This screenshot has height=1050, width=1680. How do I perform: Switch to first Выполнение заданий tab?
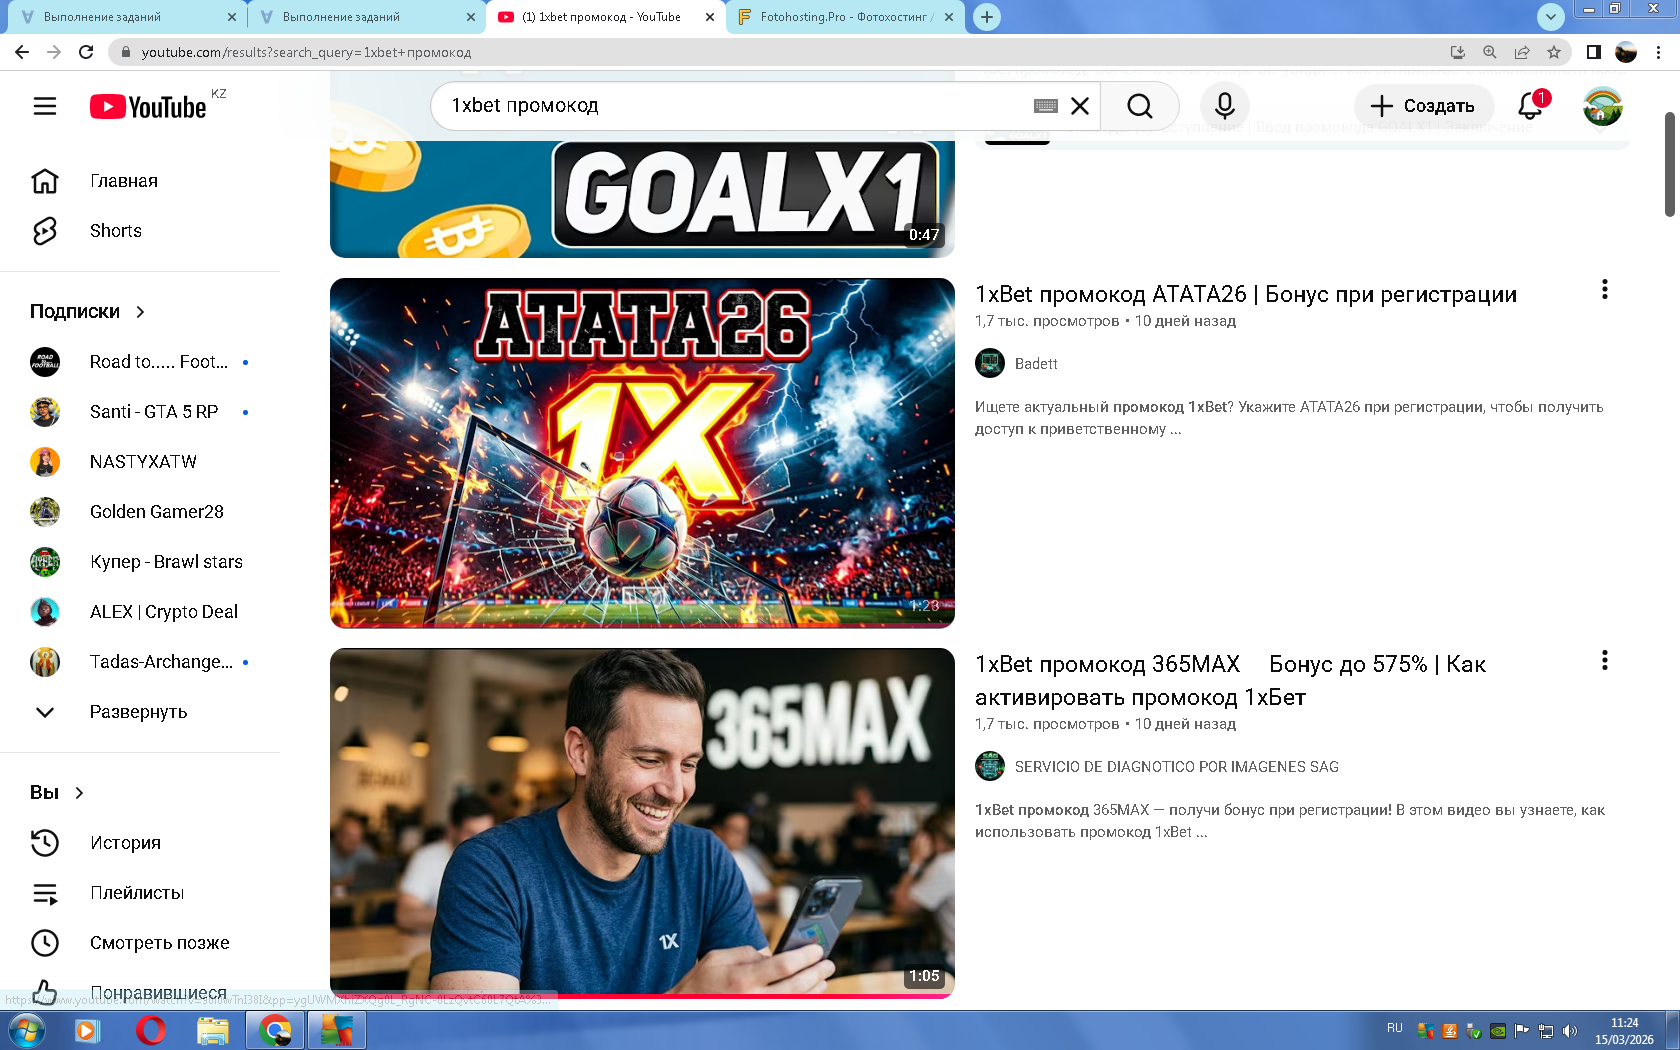(126, 17)
